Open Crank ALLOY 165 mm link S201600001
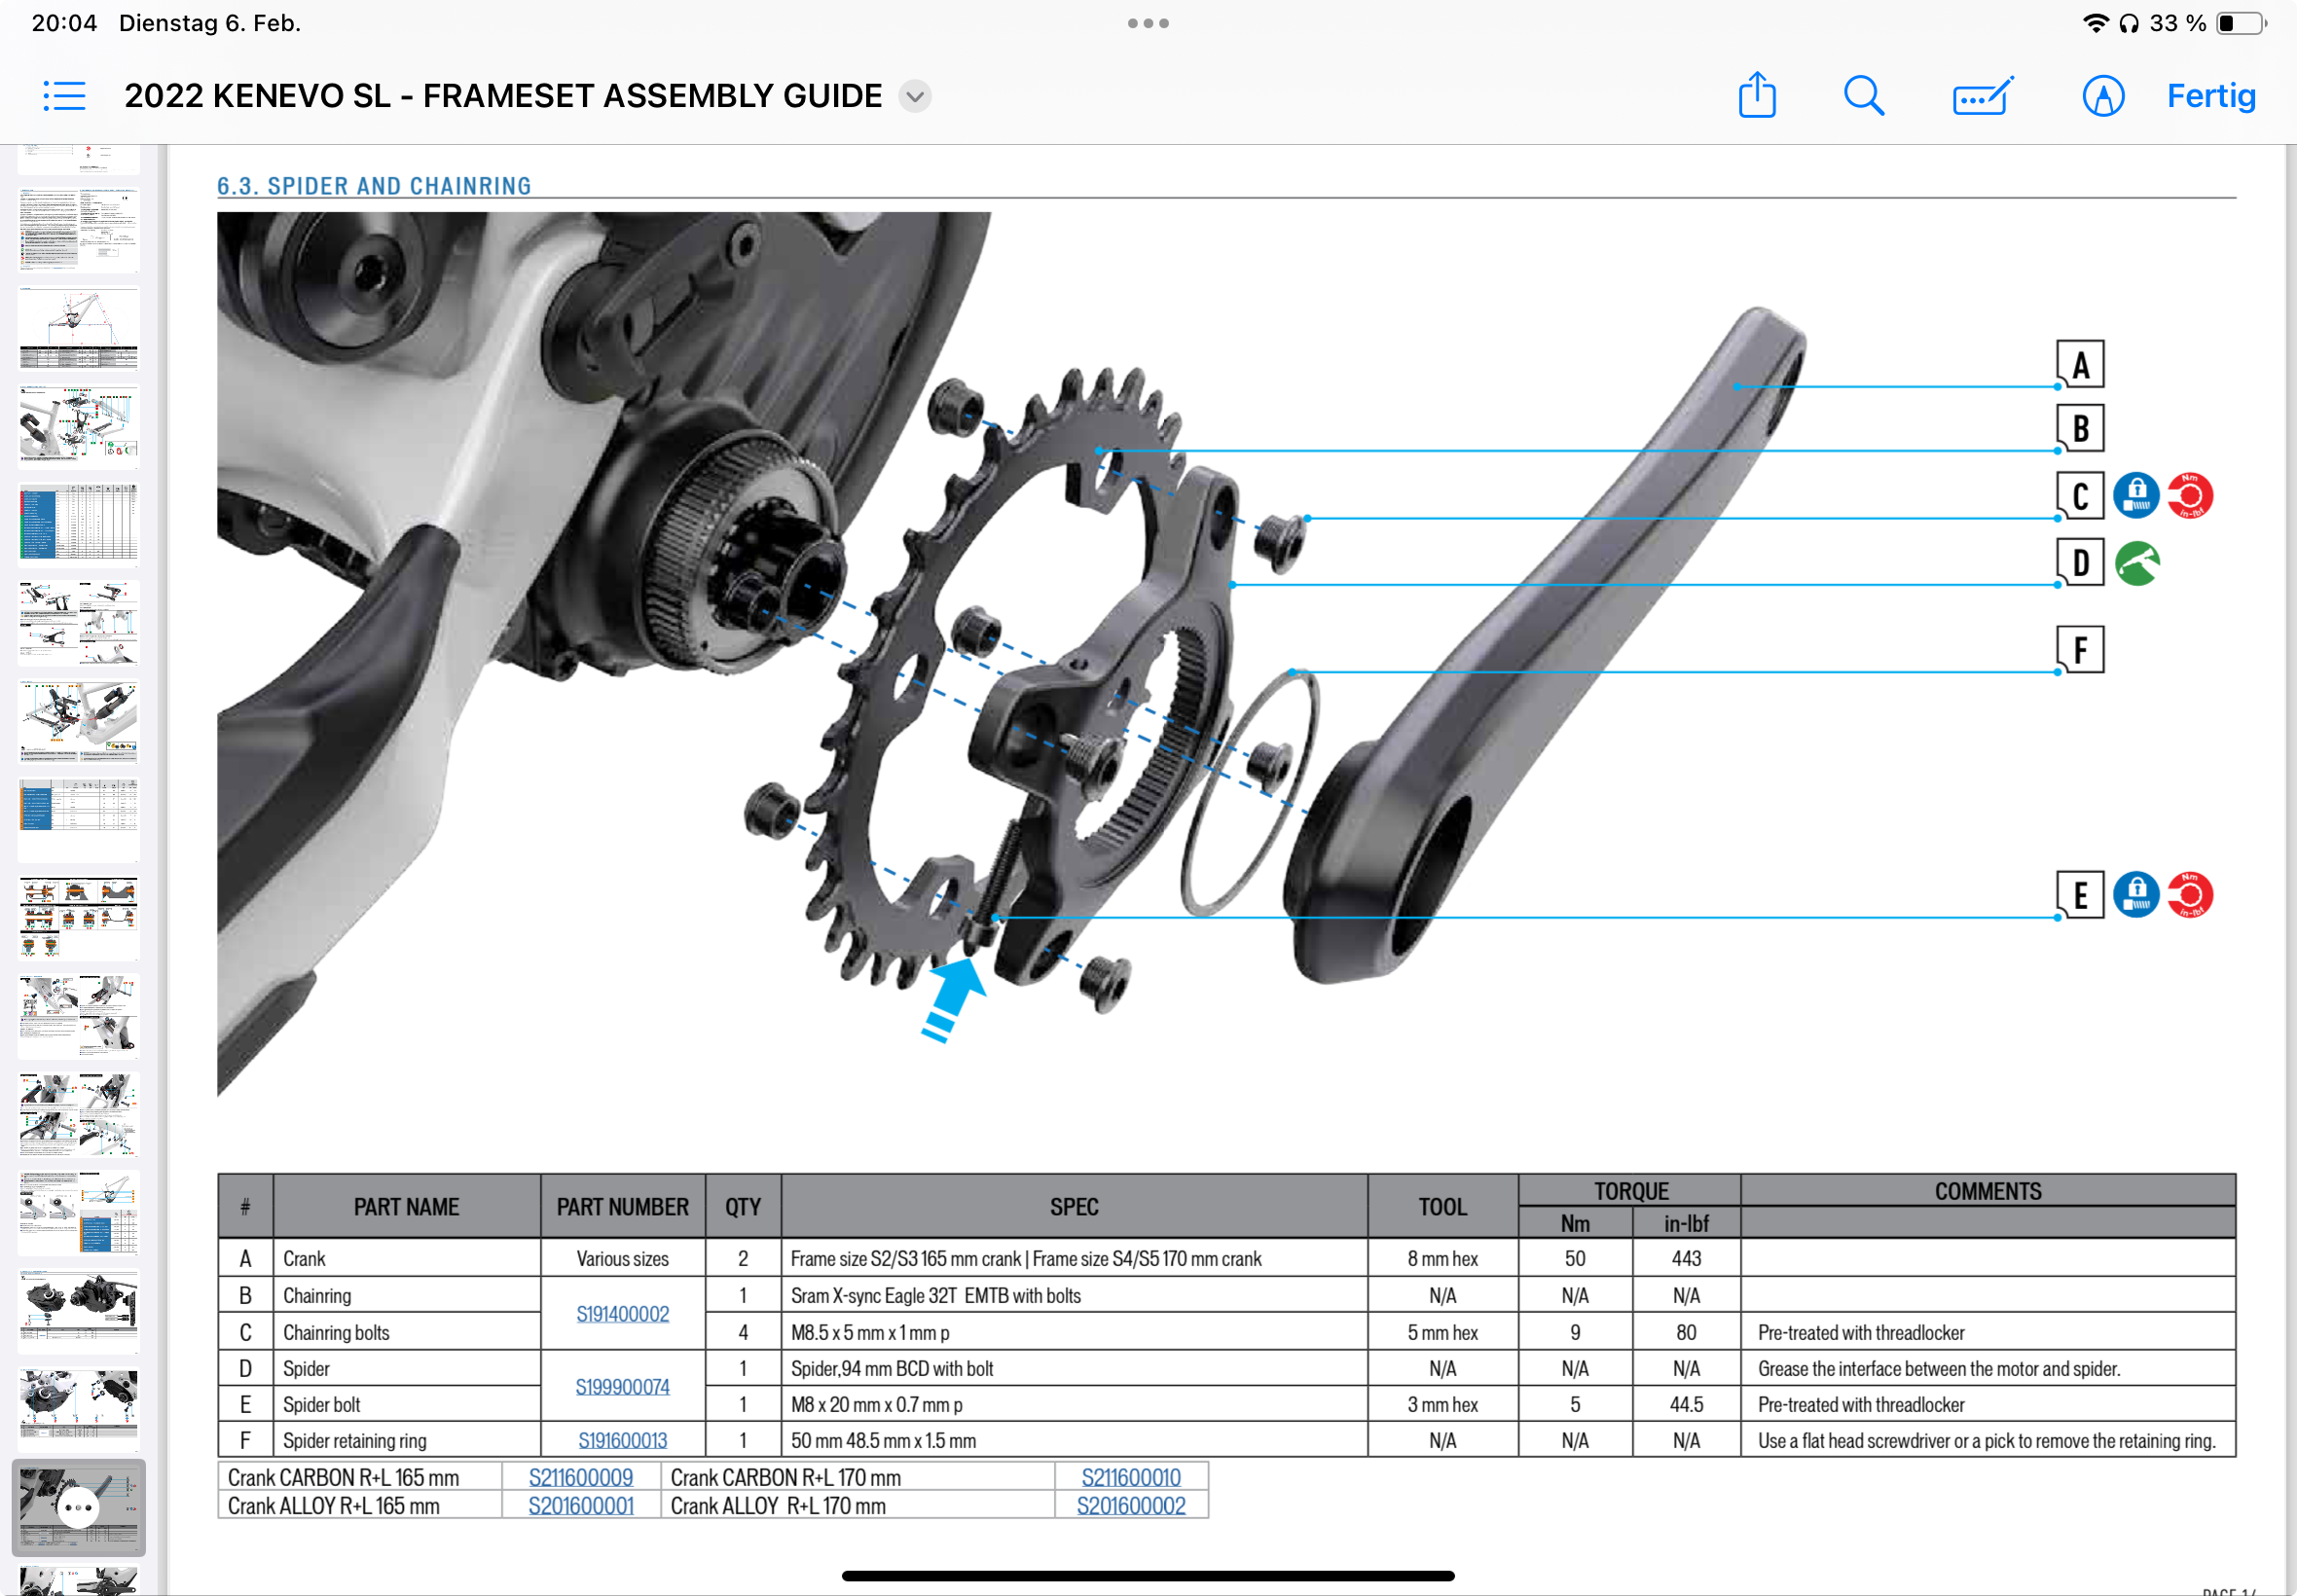Image resolution: width=2297 pixels, height=1596 pixels. [581, 1505]
